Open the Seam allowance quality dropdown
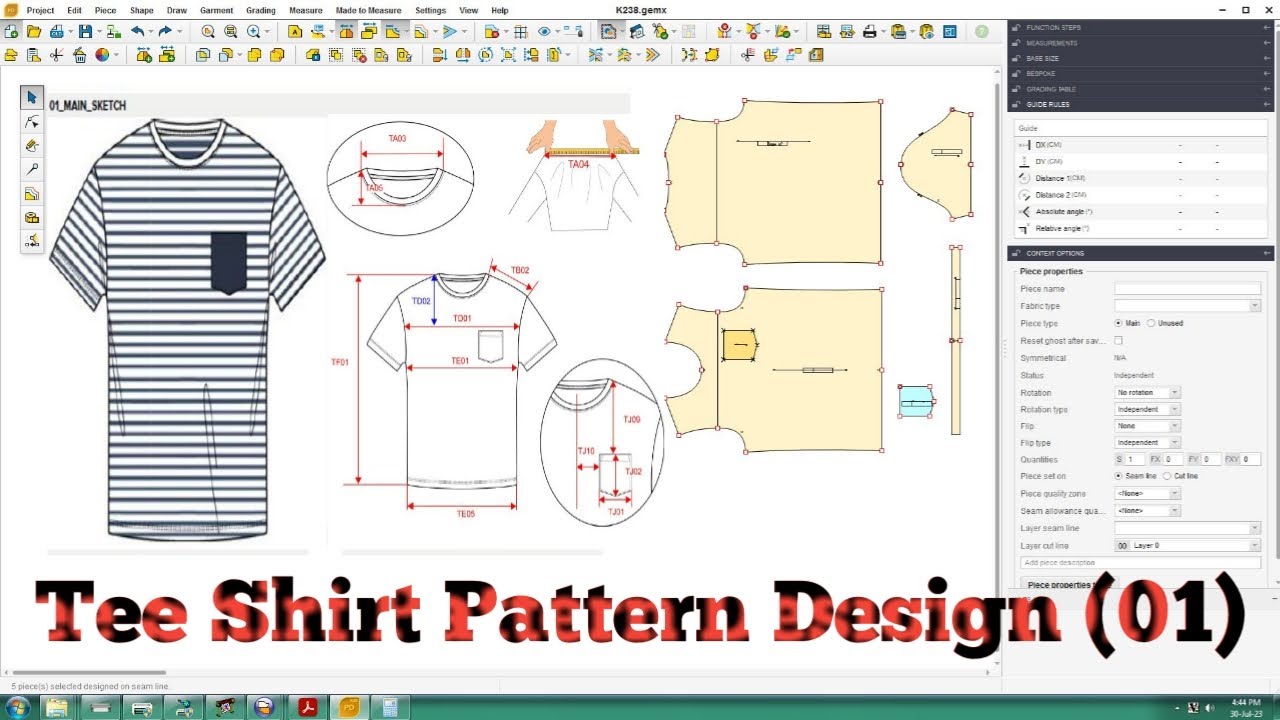 (x=1148, y=511)
